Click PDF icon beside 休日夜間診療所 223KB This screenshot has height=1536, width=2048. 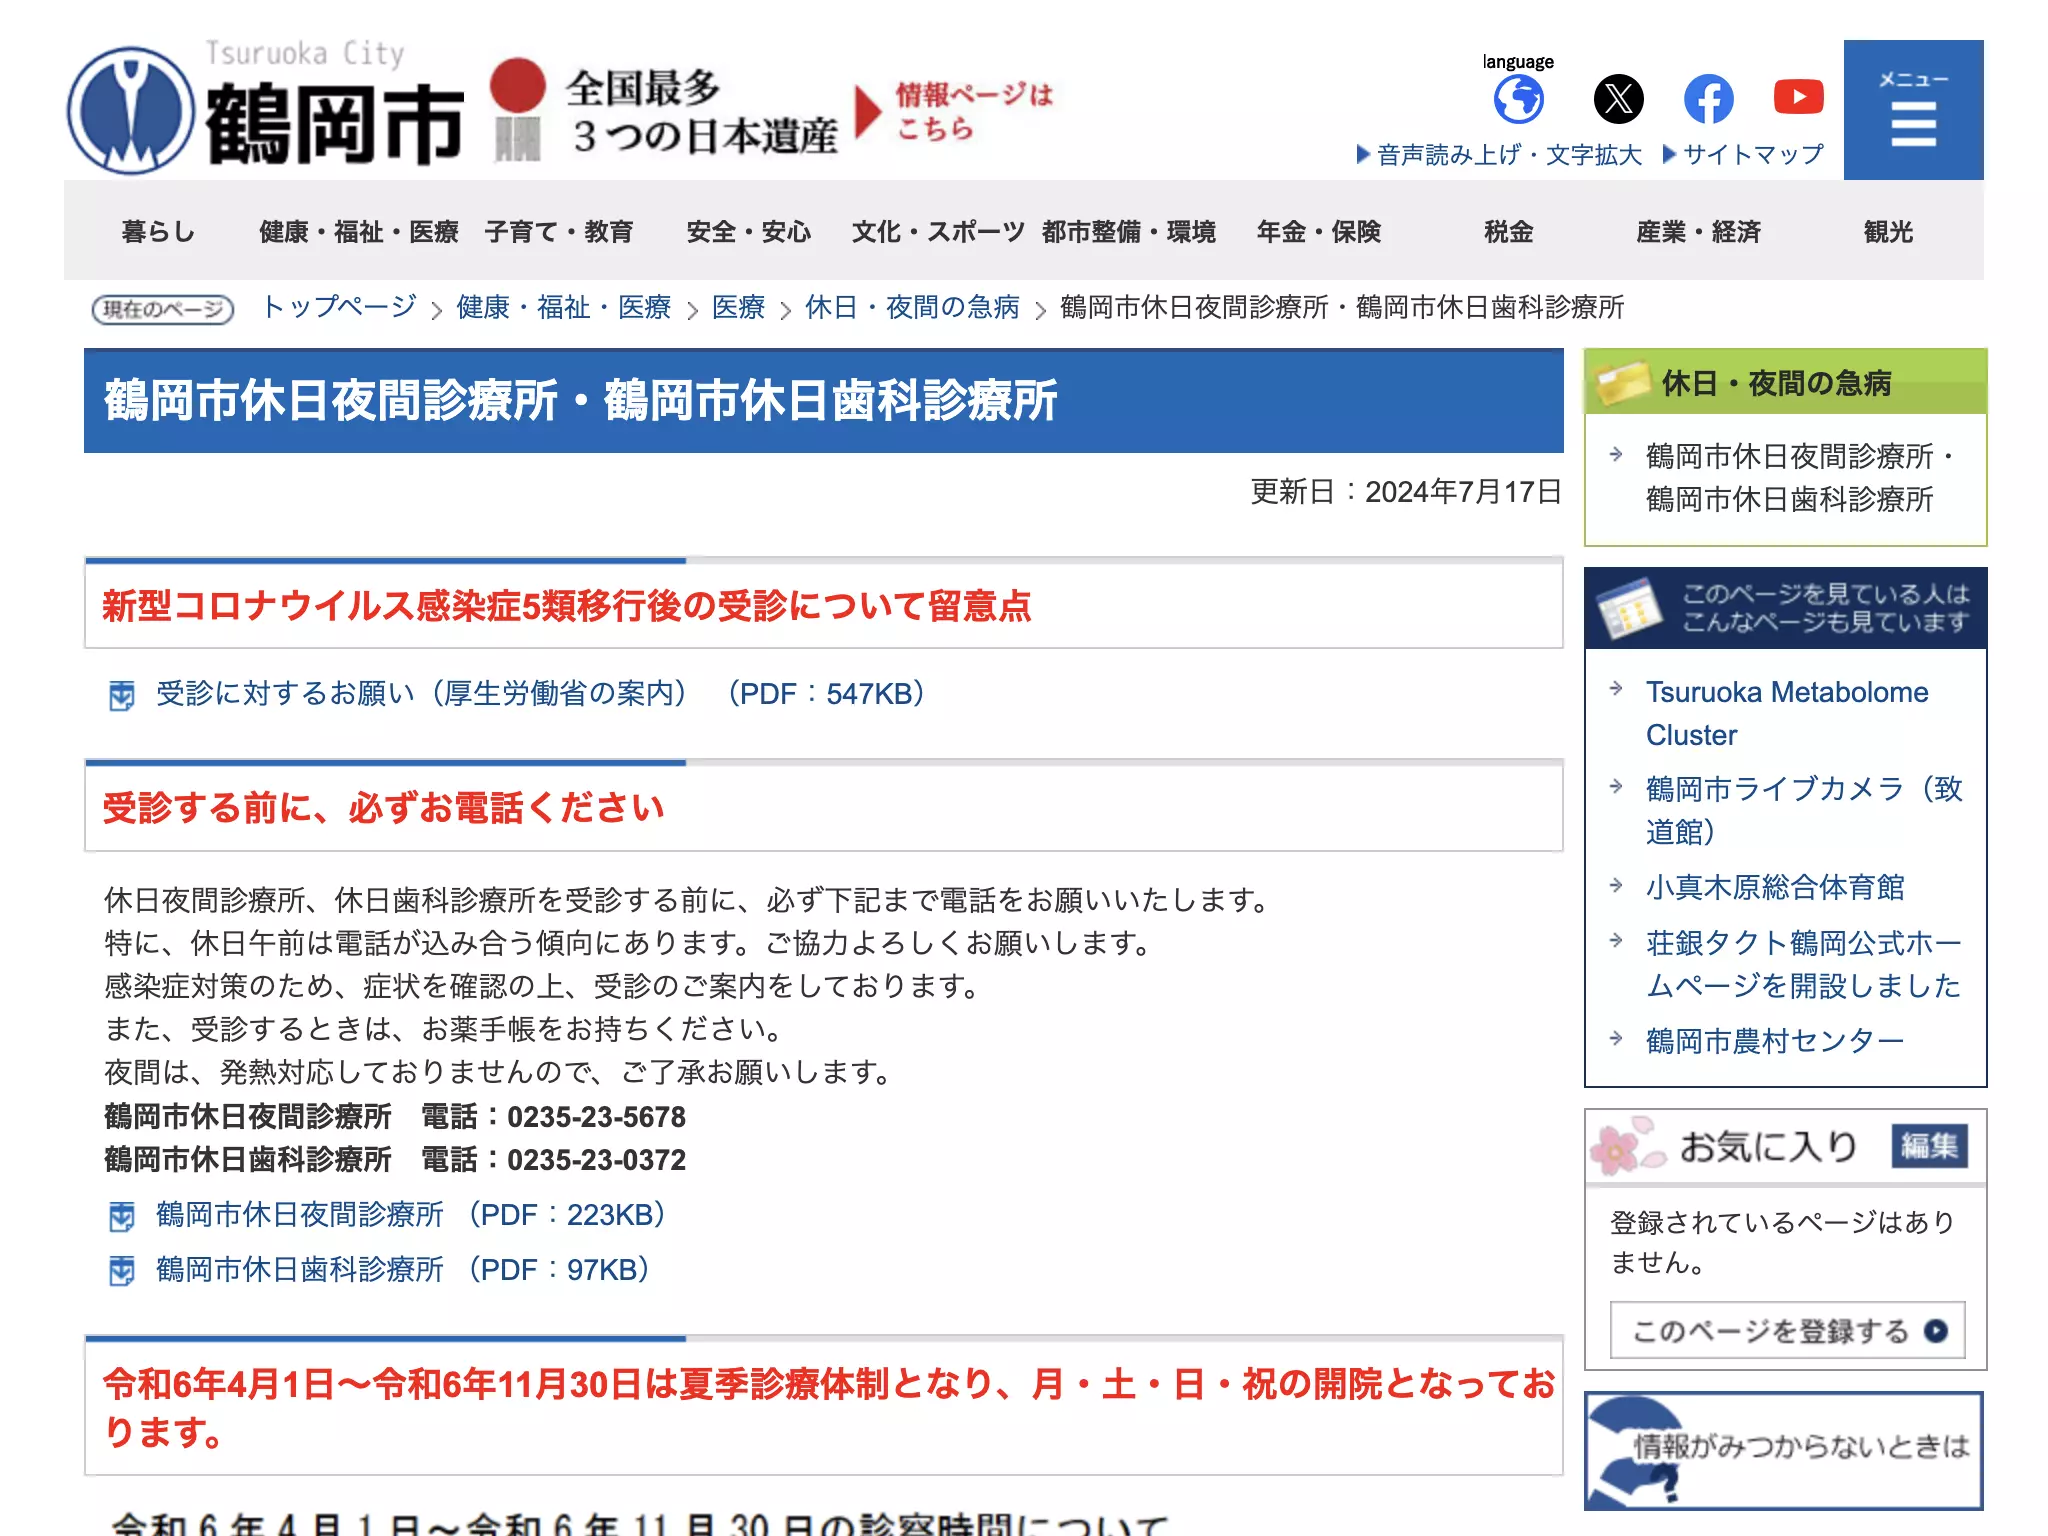coord(122,1216)
